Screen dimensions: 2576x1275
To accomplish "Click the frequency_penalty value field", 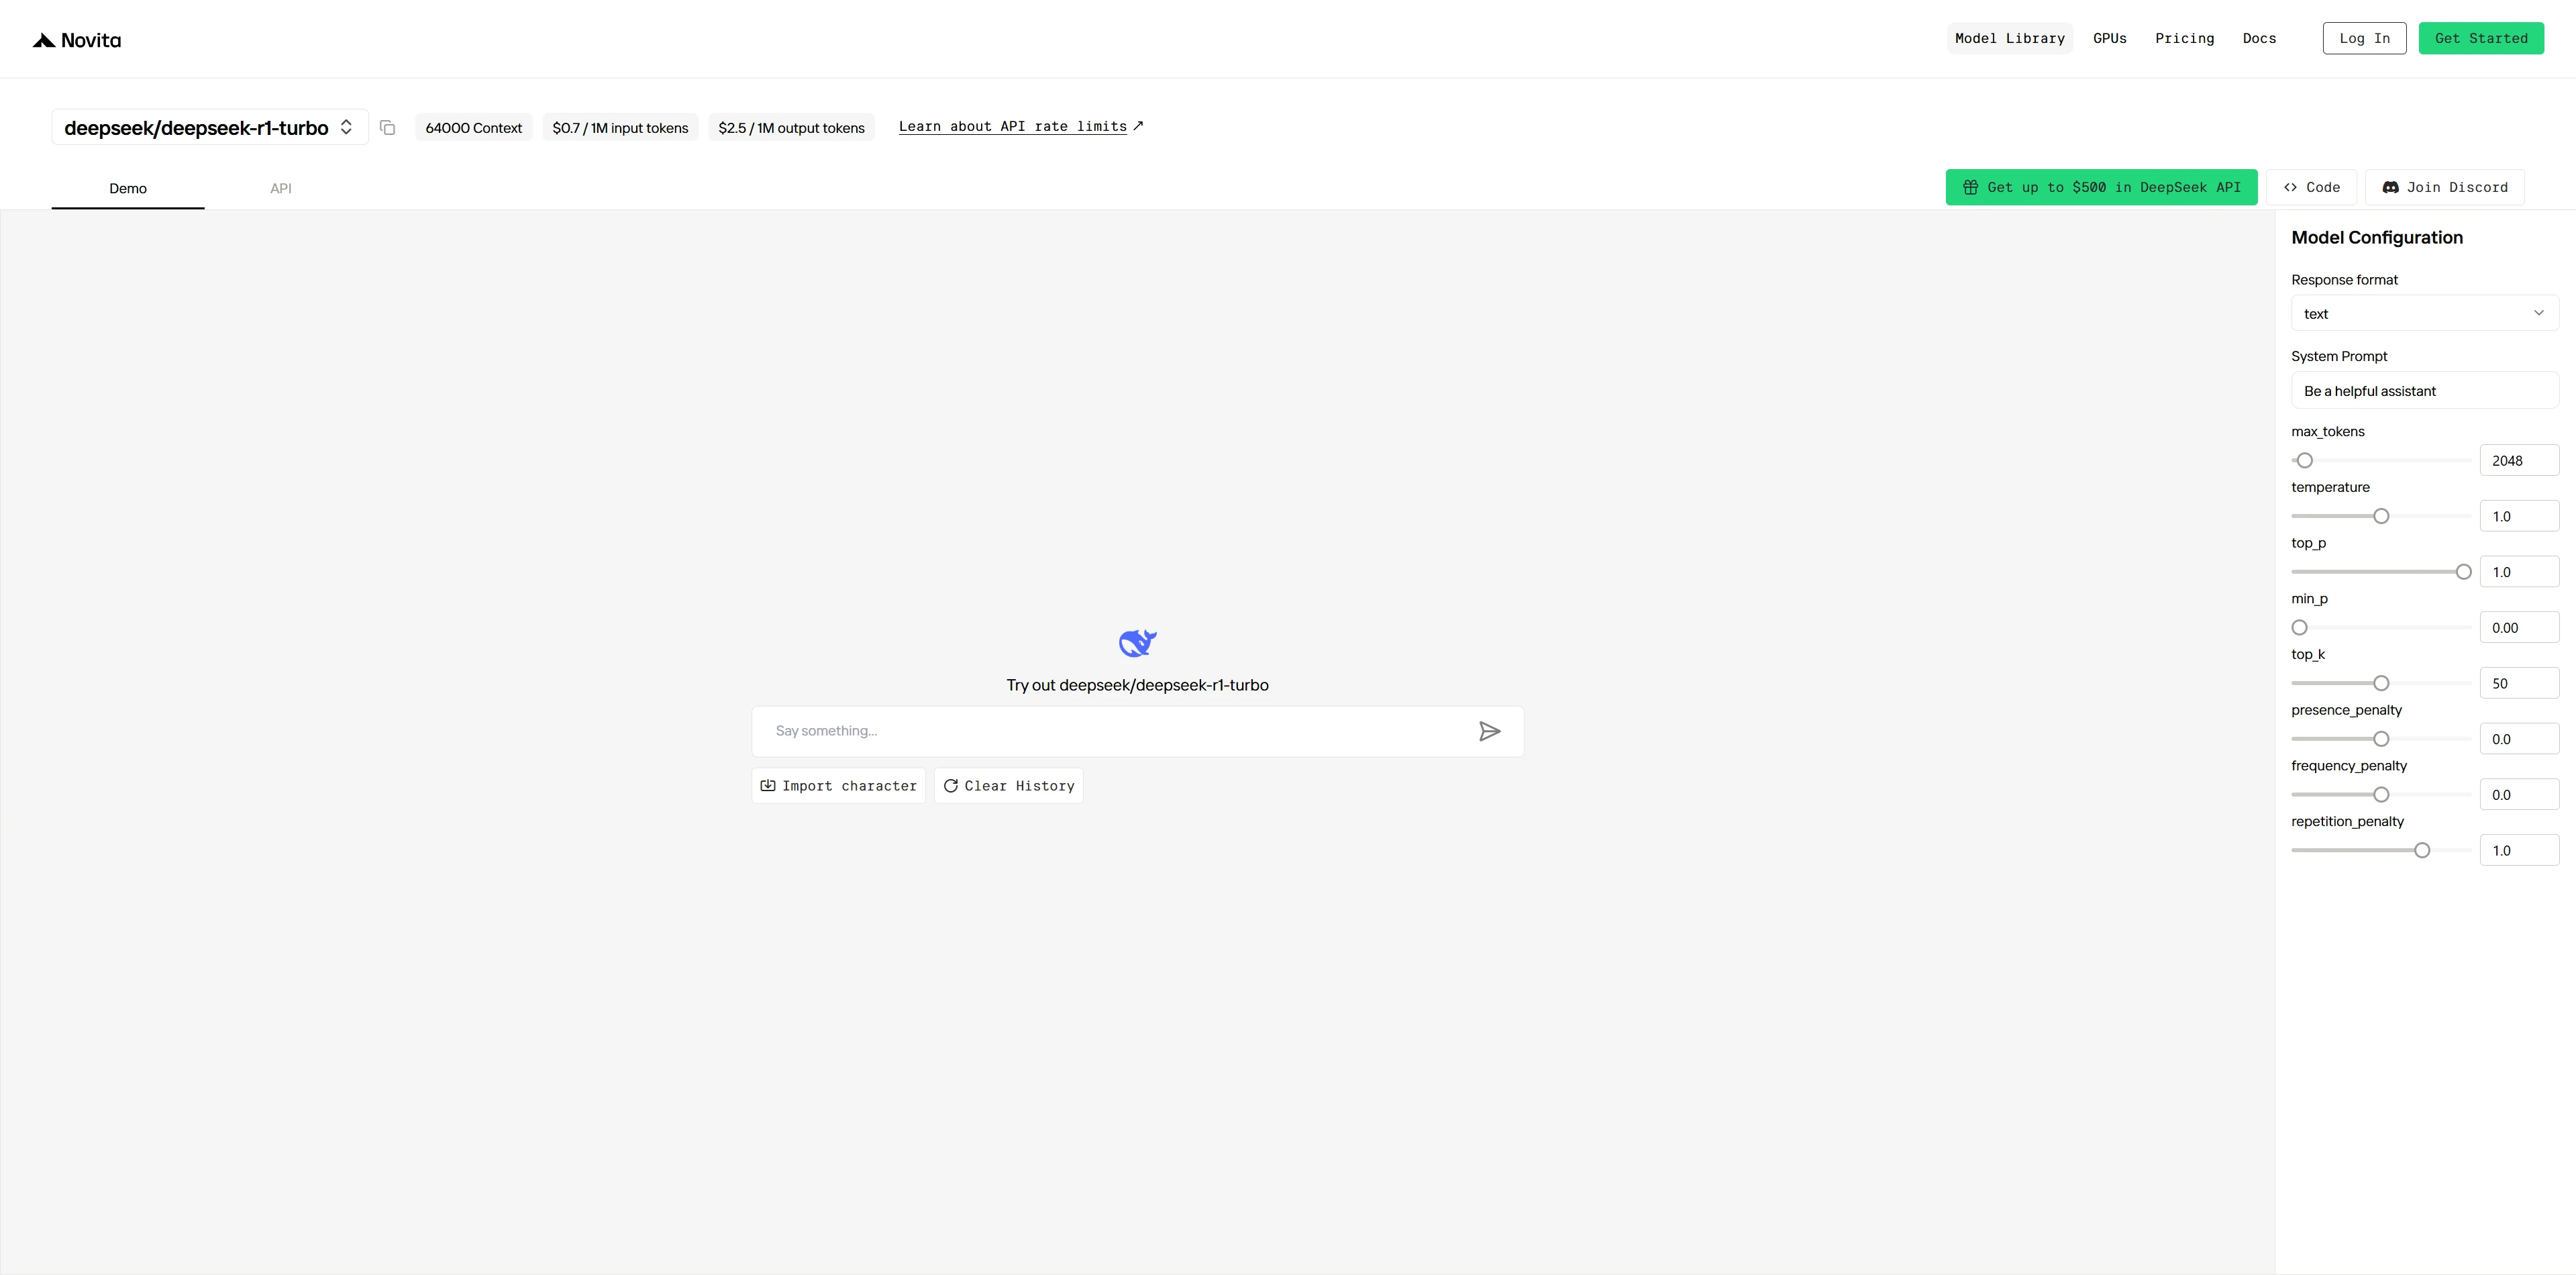I will [2519, 795].
